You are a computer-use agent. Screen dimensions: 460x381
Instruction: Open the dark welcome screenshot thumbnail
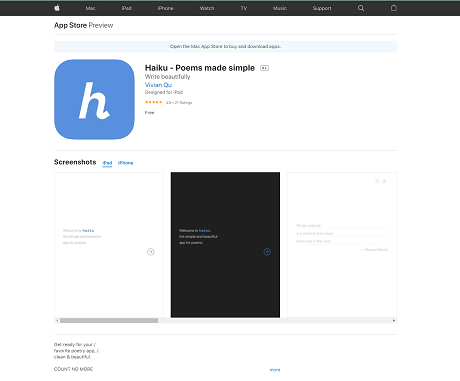(x=225, y=245)
